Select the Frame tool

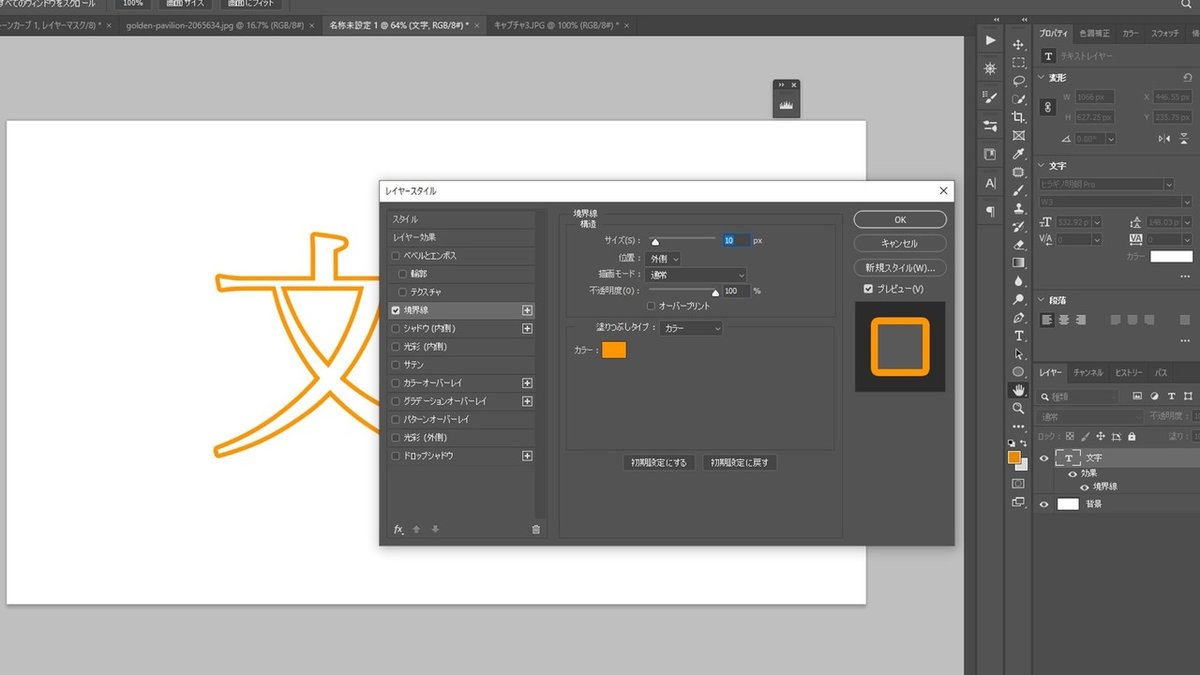pyautogui.click(x=1018, y=135)
